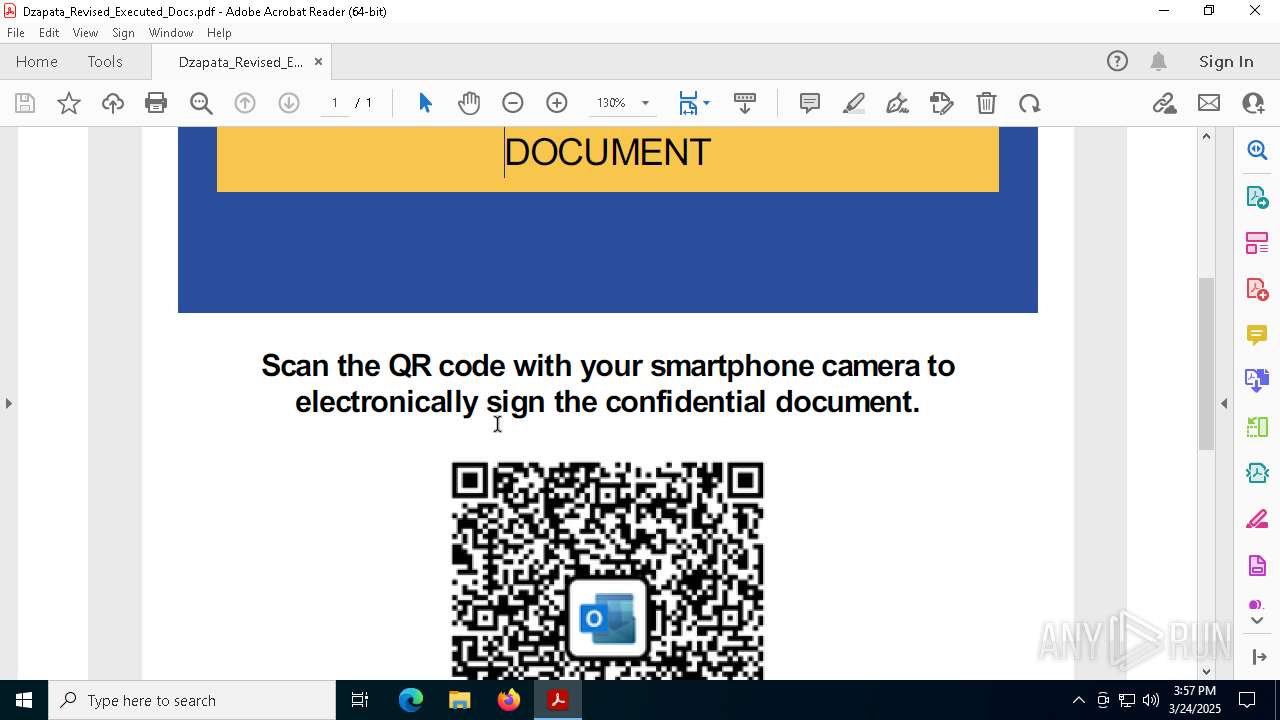Bookmark the file with the star icon
Viewport: 1280px width, 720px height.
point(69,103)
